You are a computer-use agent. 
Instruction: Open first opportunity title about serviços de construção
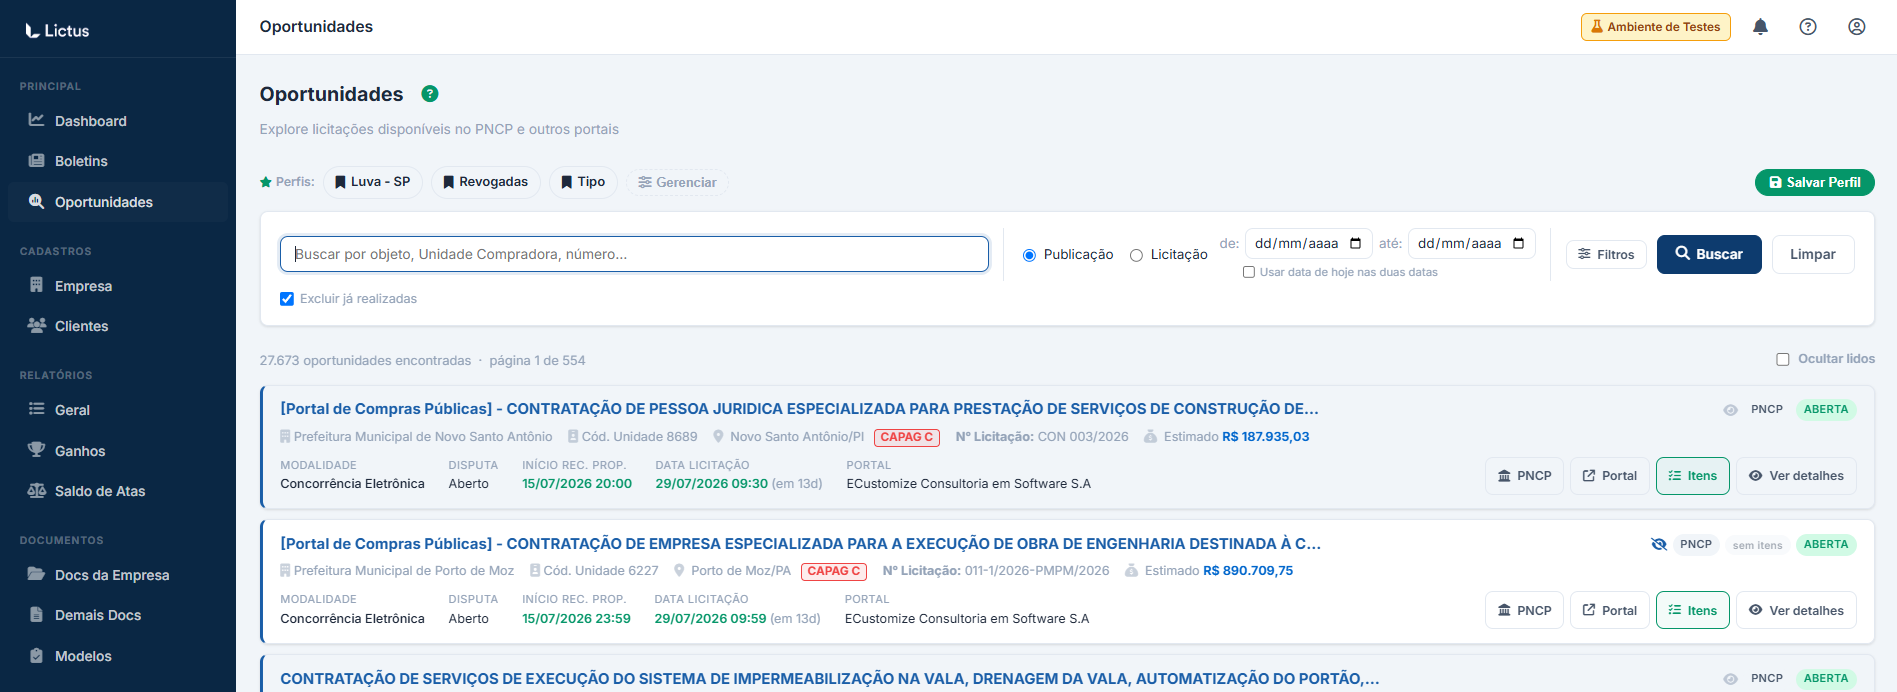click(799, 409)
